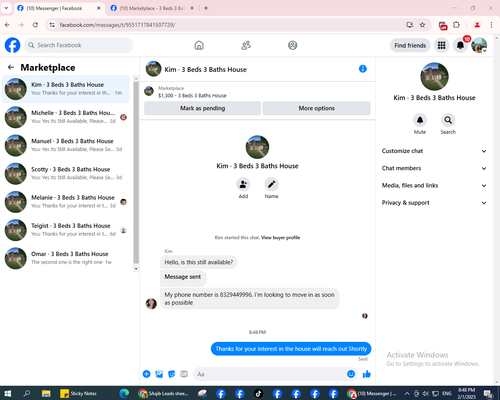Image resolution: width=500 pixels, height=400 pixels.
Task: Show hidden system tray icons
Action: point(407,394)
